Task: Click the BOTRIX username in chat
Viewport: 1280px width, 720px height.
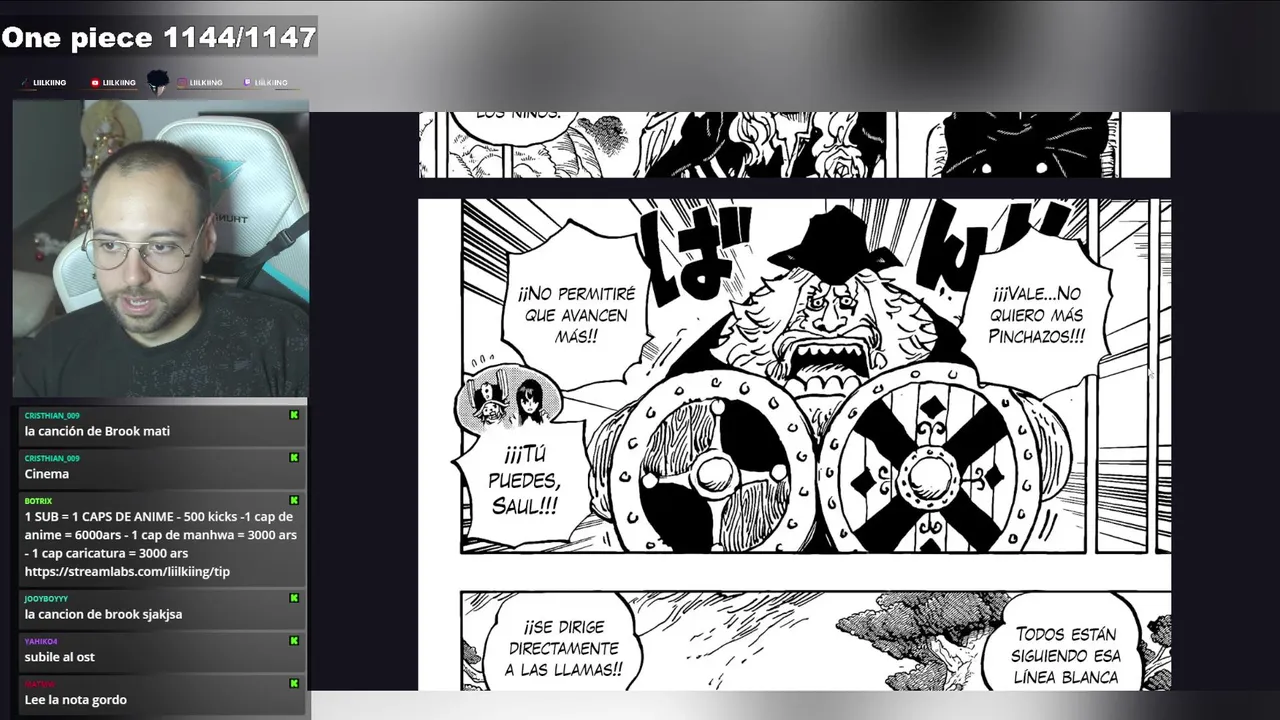Action: [x=38, y=501]
